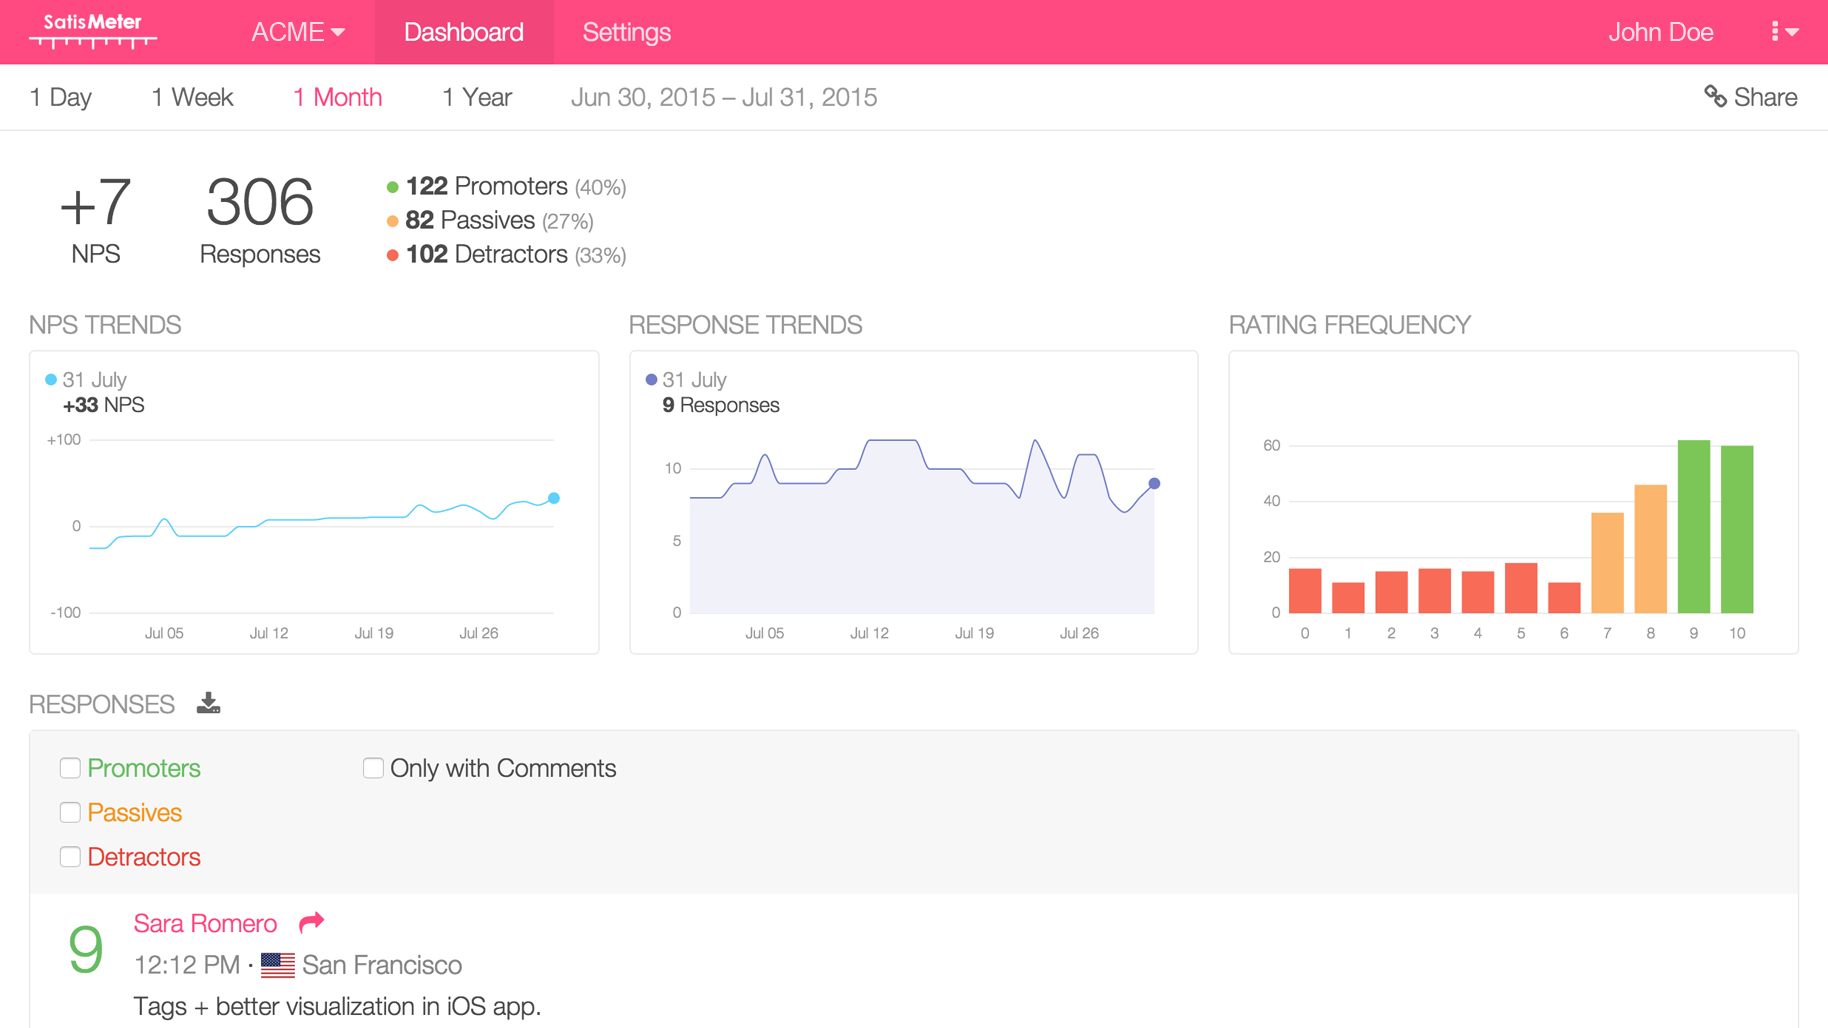Click the green Promoters dot indicator
Viewport: 1828px width, 1028px height.
(x=391, y=186)
